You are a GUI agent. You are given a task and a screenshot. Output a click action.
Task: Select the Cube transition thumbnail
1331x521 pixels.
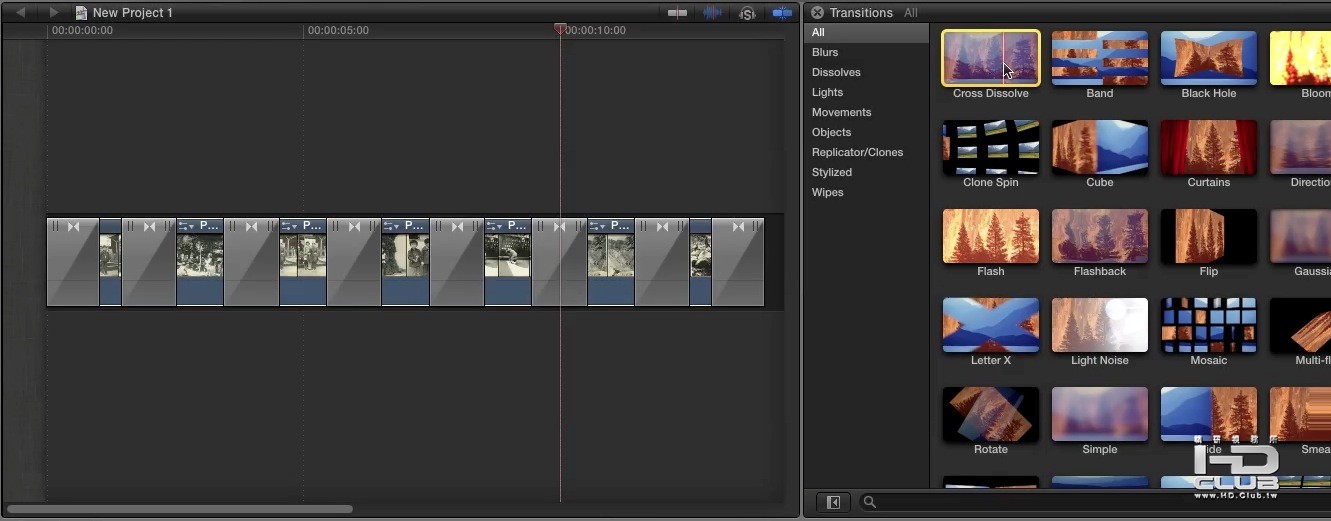click(x=1100, y=147)
